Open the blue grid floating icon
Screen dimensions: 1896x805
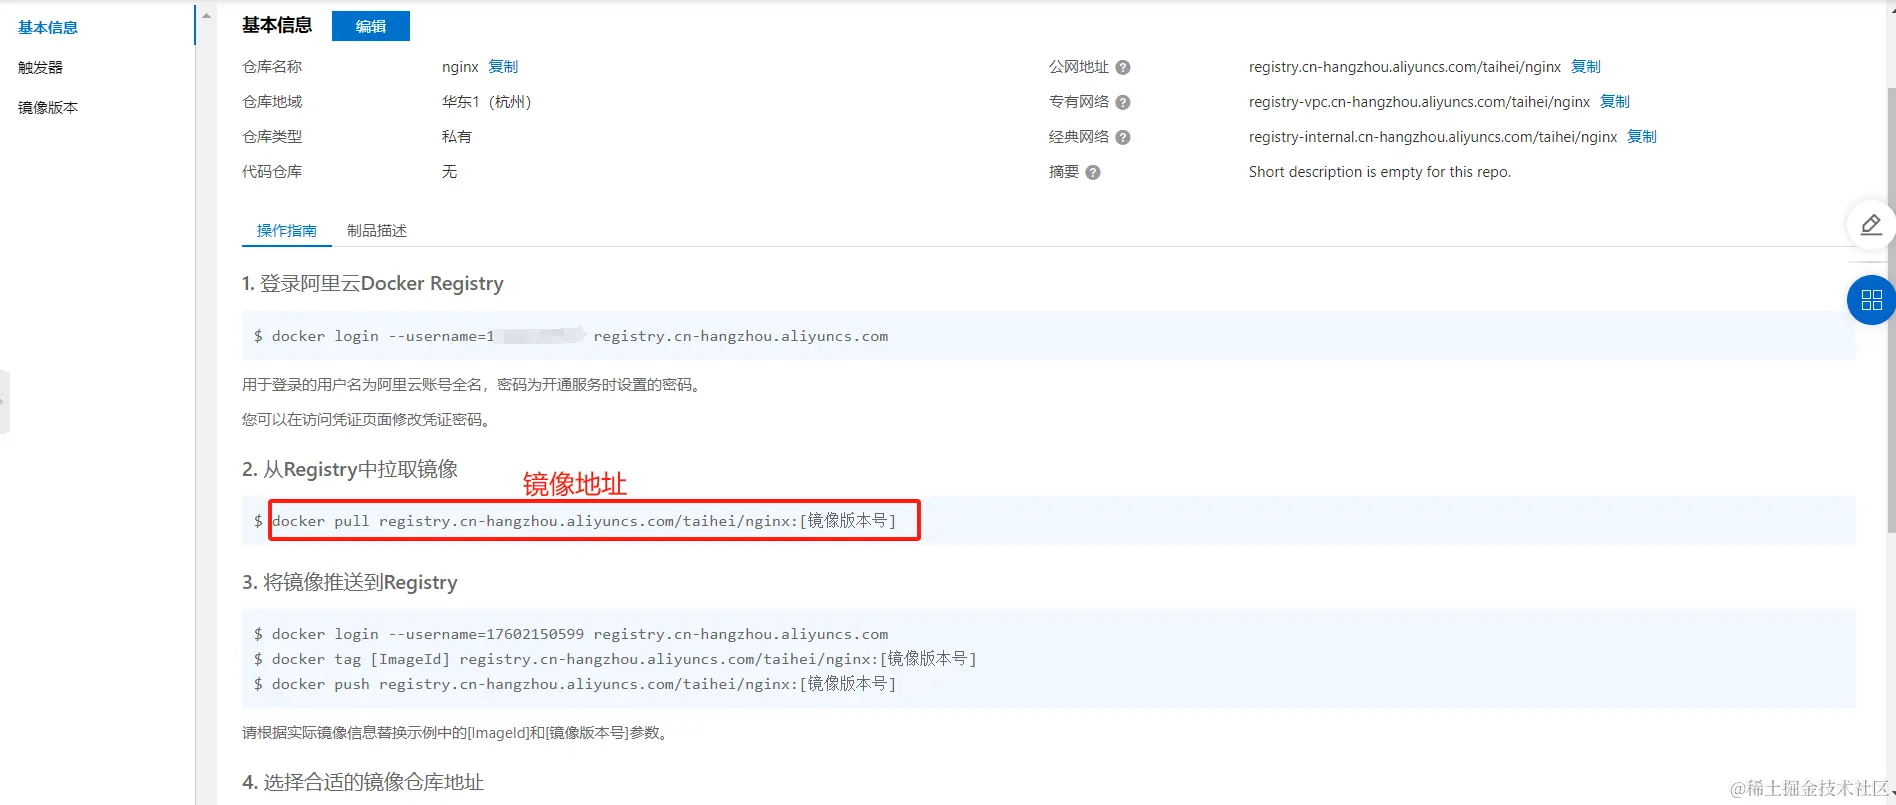tap(1871, 300)
